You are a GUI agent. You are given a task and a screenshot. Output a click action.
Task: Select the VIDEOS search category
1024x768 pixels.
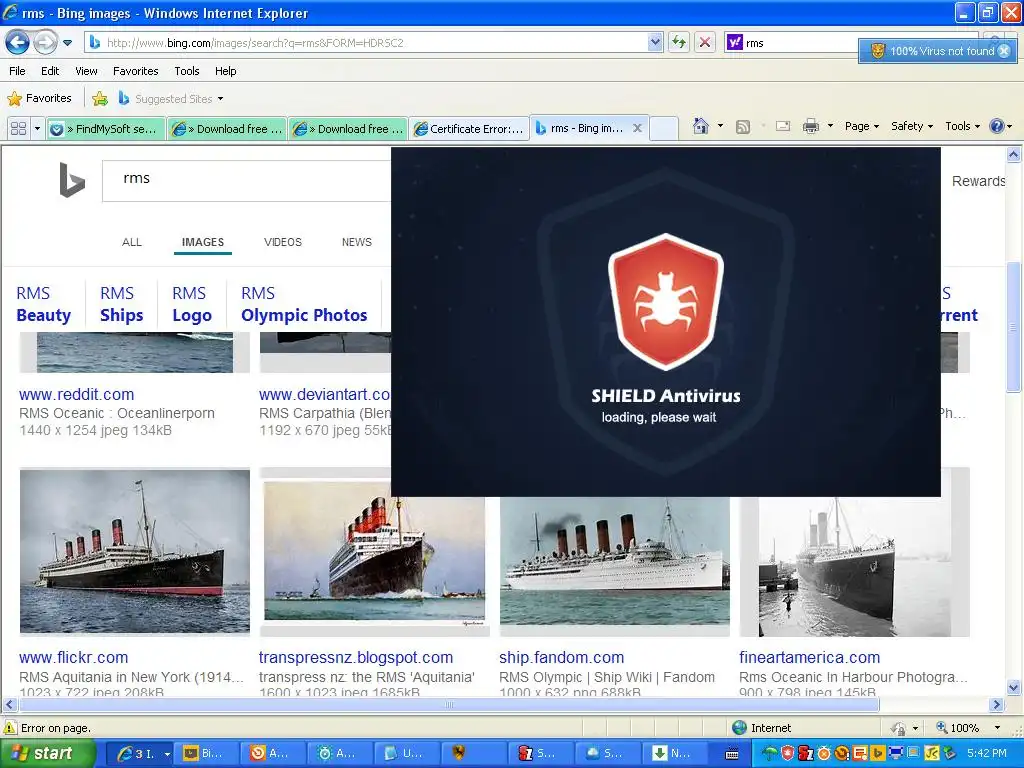283,242
